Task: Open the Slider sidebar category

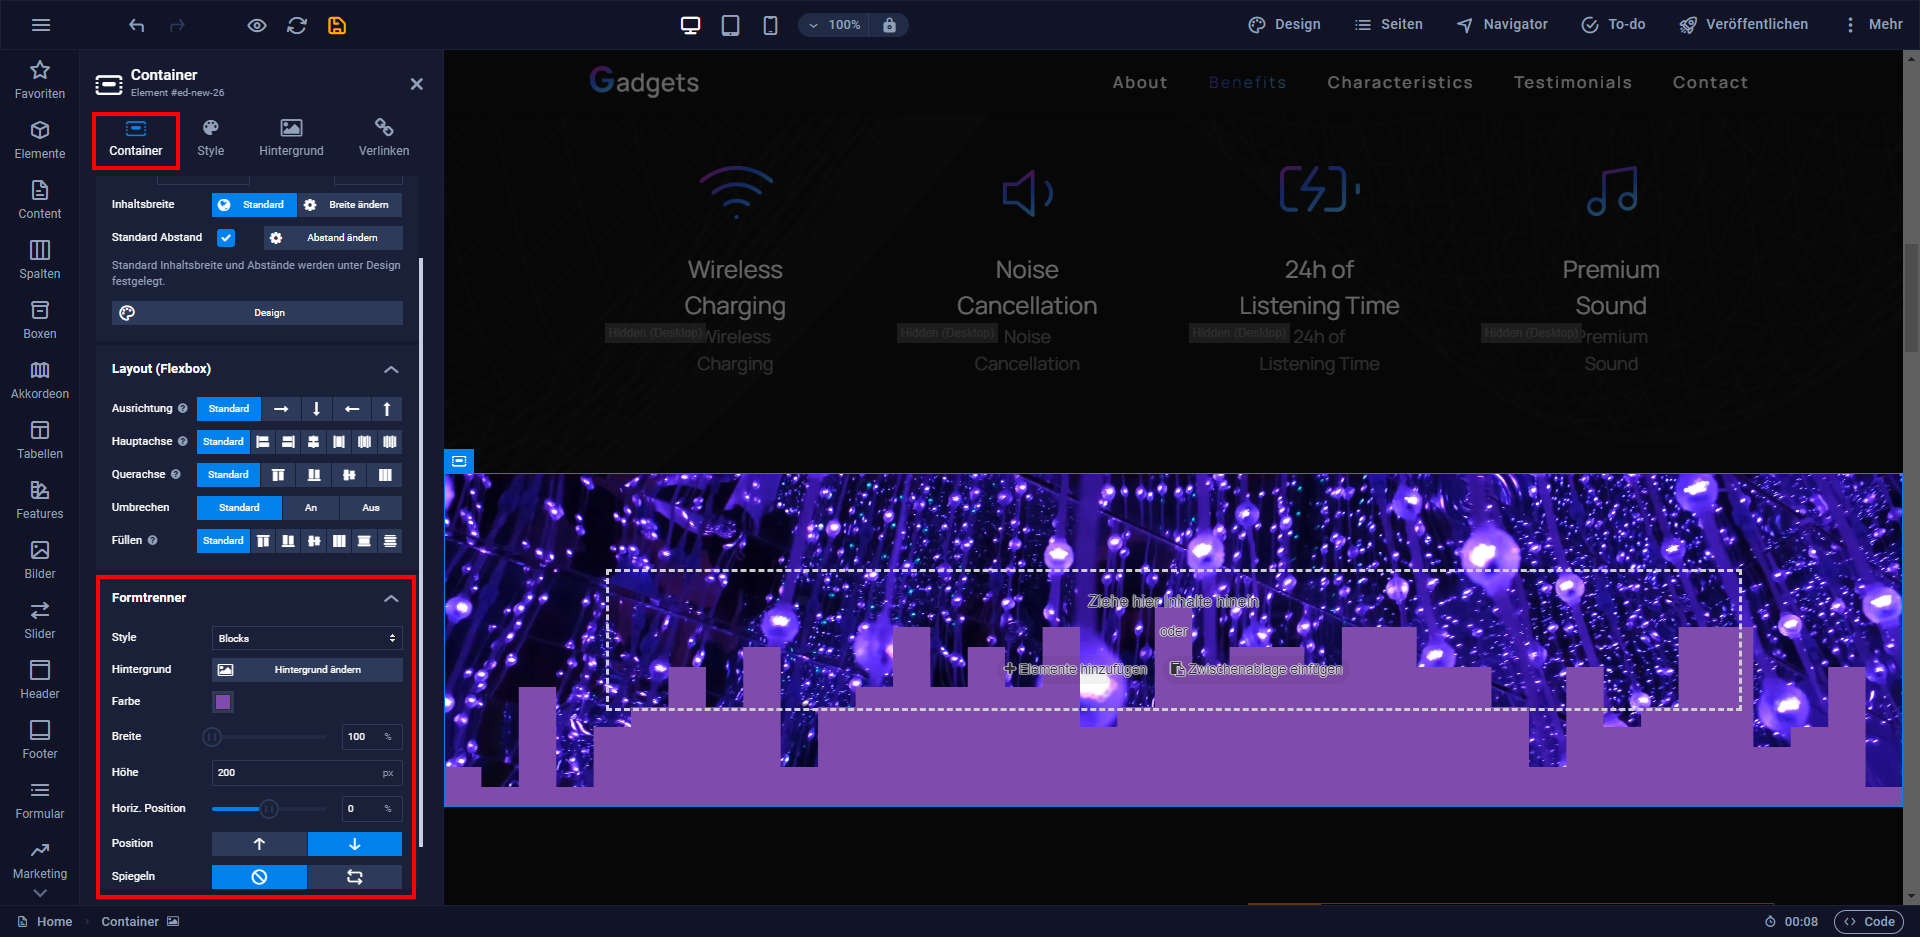Action: coord(40,620)
